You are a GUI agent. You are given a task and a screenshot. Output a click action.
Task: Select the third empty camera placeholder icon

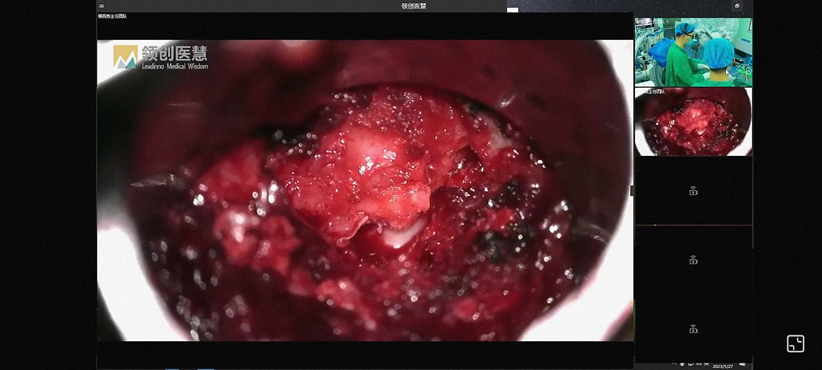click(x=693, y=329)
